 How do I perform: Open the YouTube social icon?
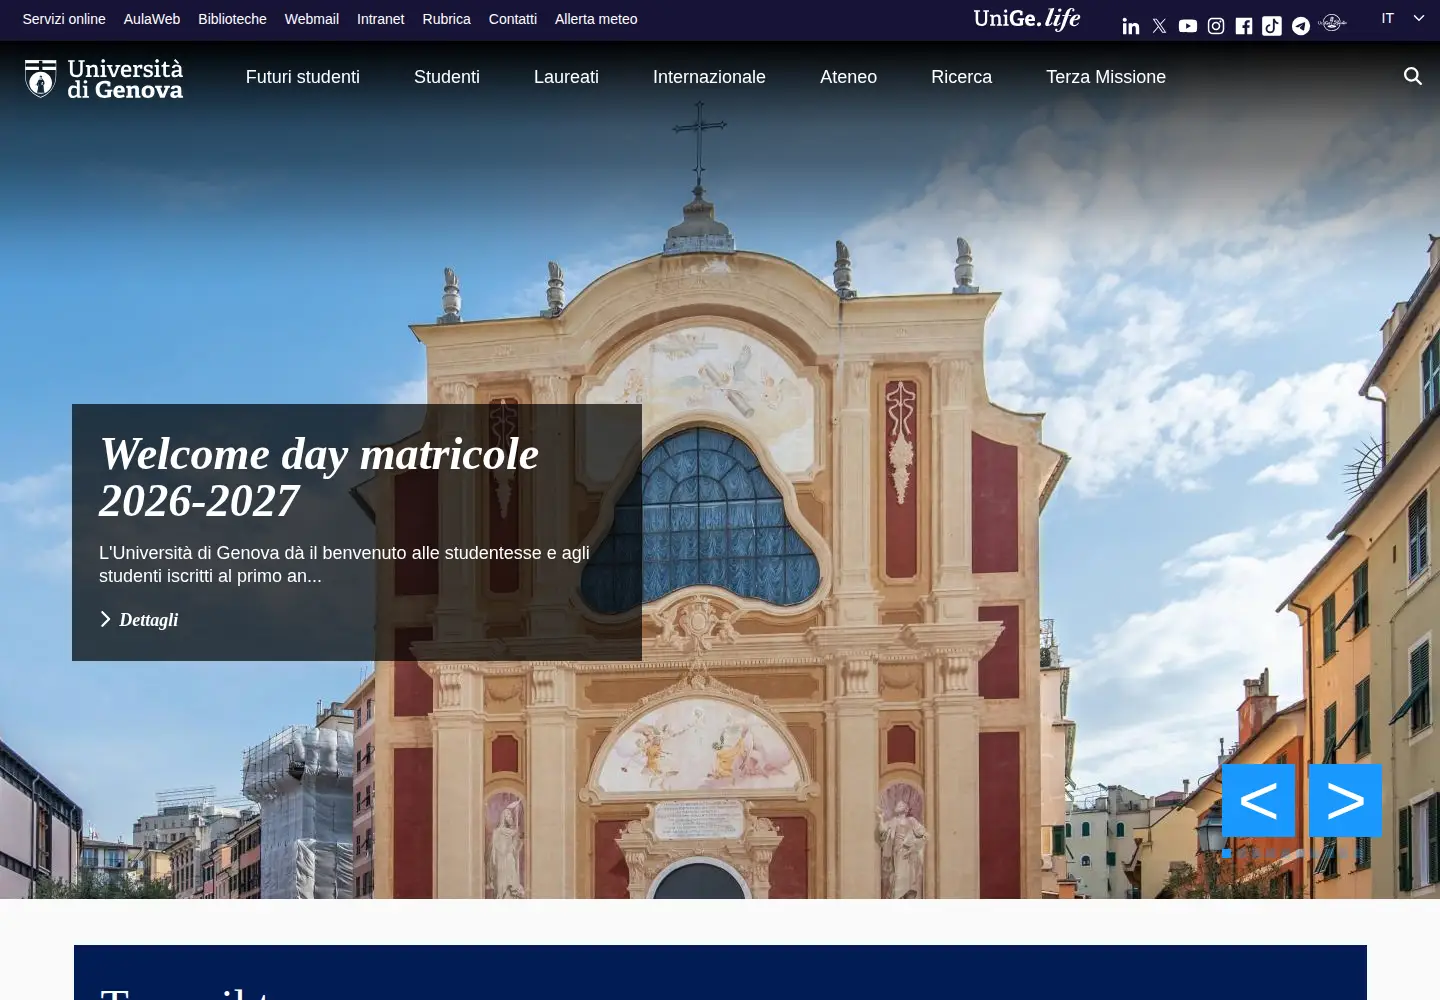[x=1188, y=26]
